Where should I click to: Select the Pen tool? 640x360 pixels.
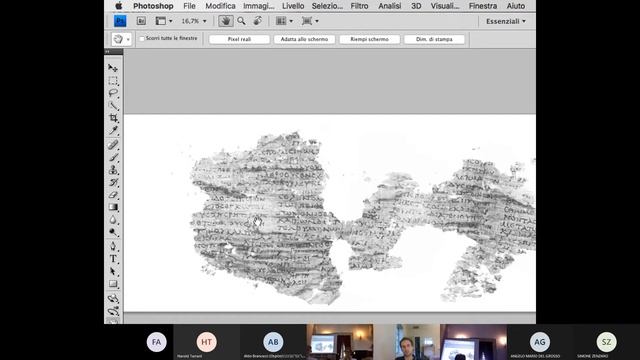tap(113, 247)
